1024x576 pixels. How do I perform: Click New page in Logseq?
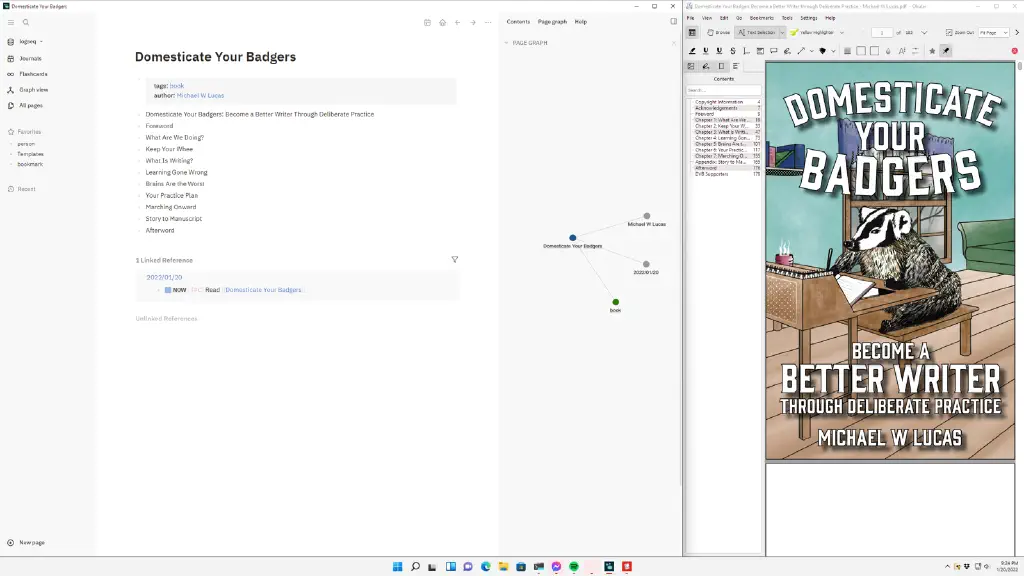[26, 543]
